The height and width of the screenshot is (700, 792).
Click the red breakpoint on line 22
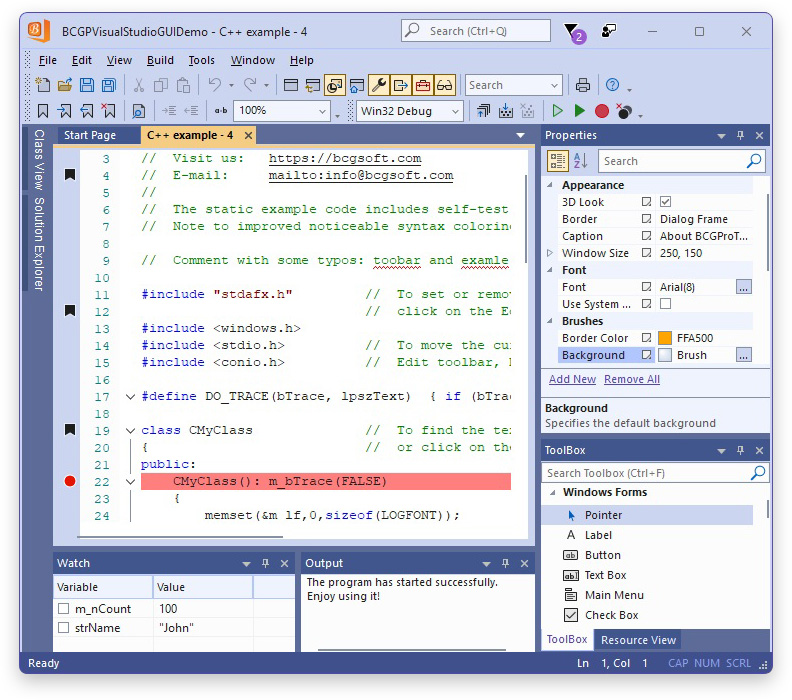[70, 481]
